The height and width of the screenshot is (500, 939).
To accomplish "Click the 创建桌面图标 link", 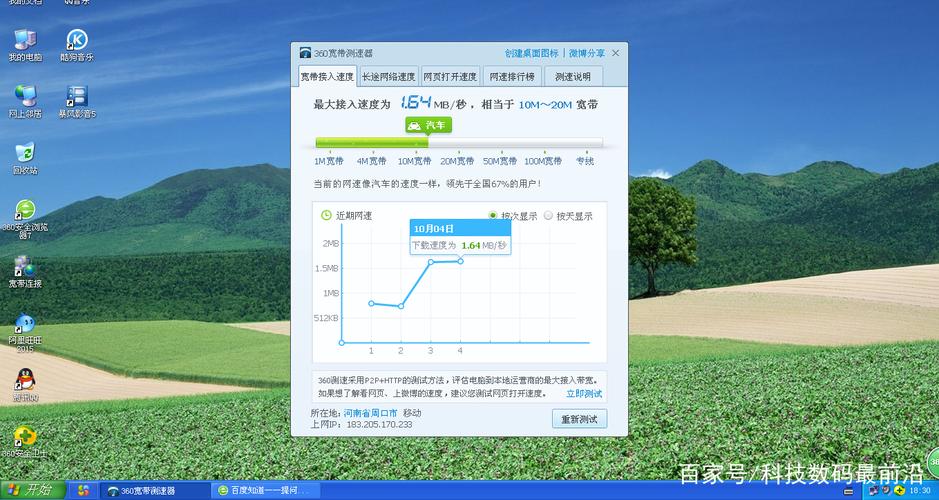I will 531,53.
